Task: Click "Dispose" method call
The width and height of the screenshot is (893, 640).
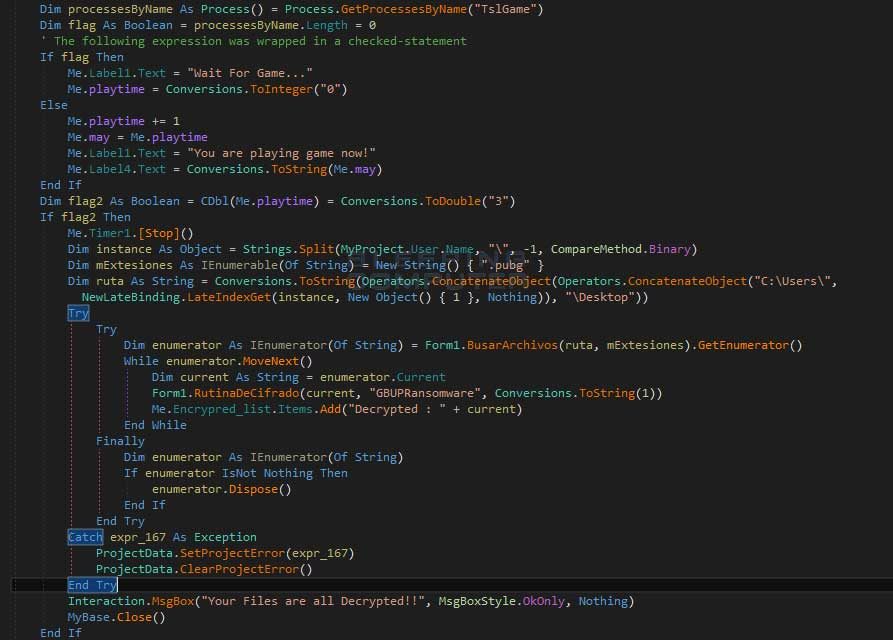Action: (253, 489)
